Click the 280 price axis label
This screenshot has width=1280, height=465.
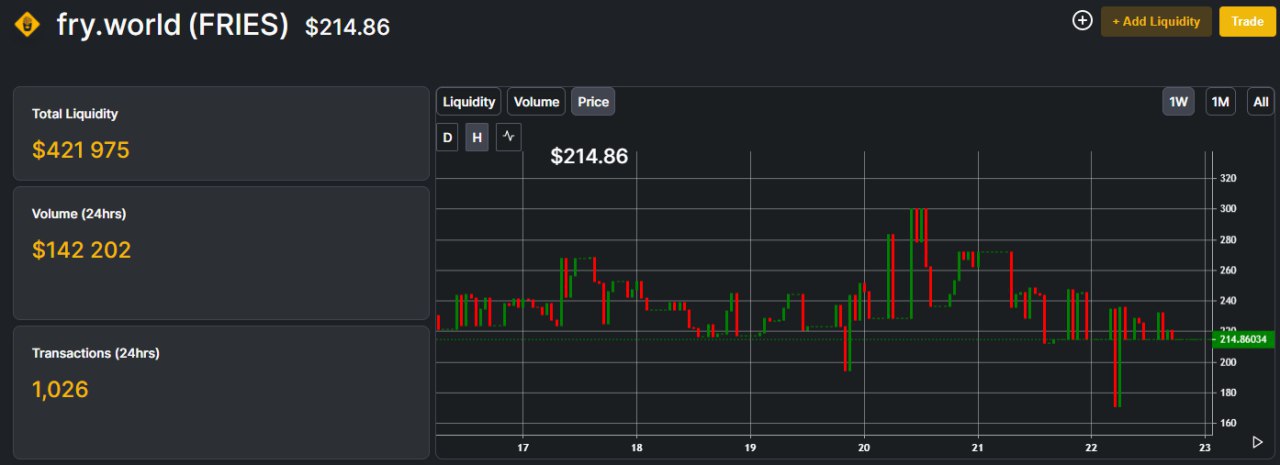pos(1229,240)
